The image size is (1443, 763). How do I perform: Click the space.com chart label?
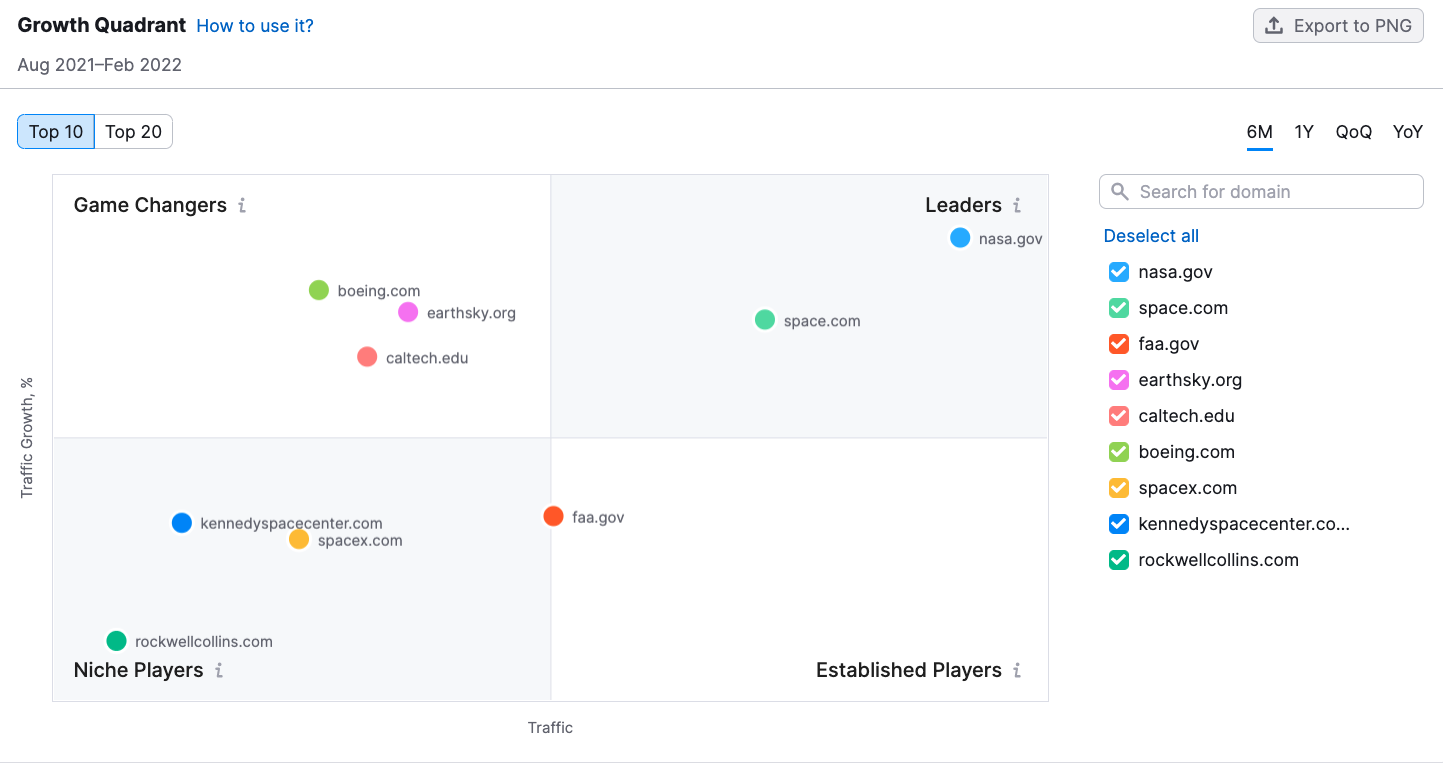822,321
